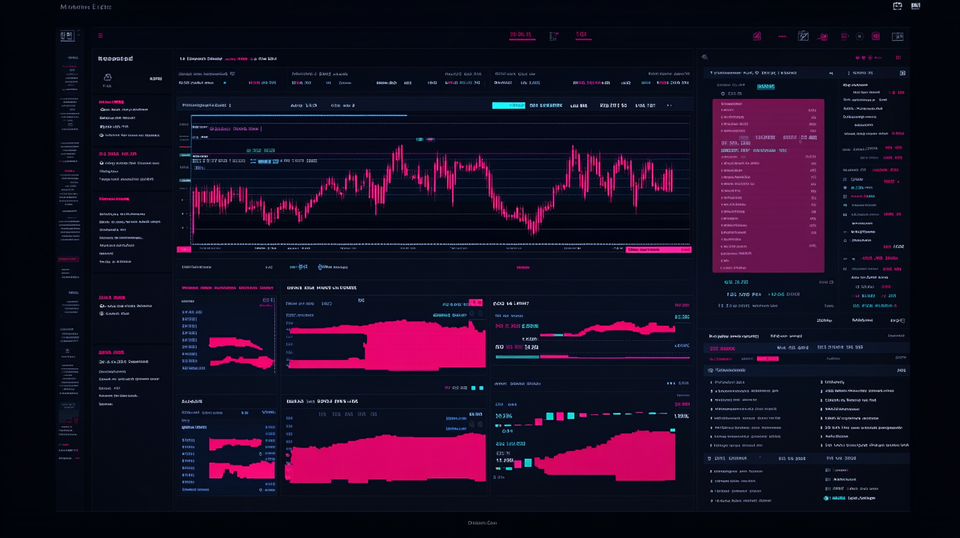Click the pink grid icon in top toolbar
This screenshot has width=960, height=538.
[875, 36]
